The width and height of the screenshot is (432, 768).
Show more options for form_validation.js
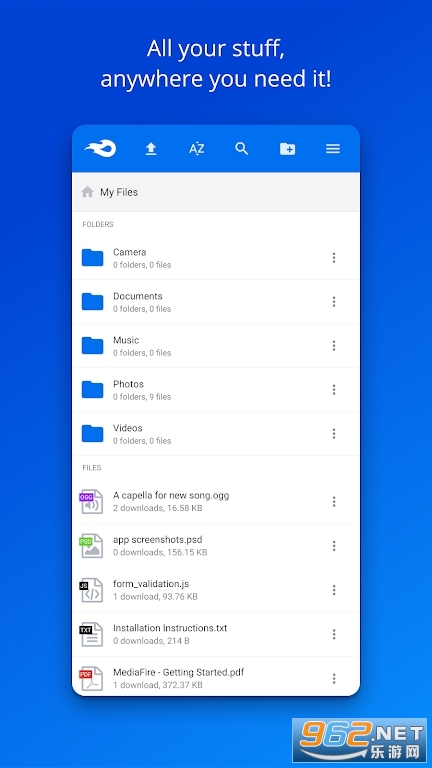(334, 590)
